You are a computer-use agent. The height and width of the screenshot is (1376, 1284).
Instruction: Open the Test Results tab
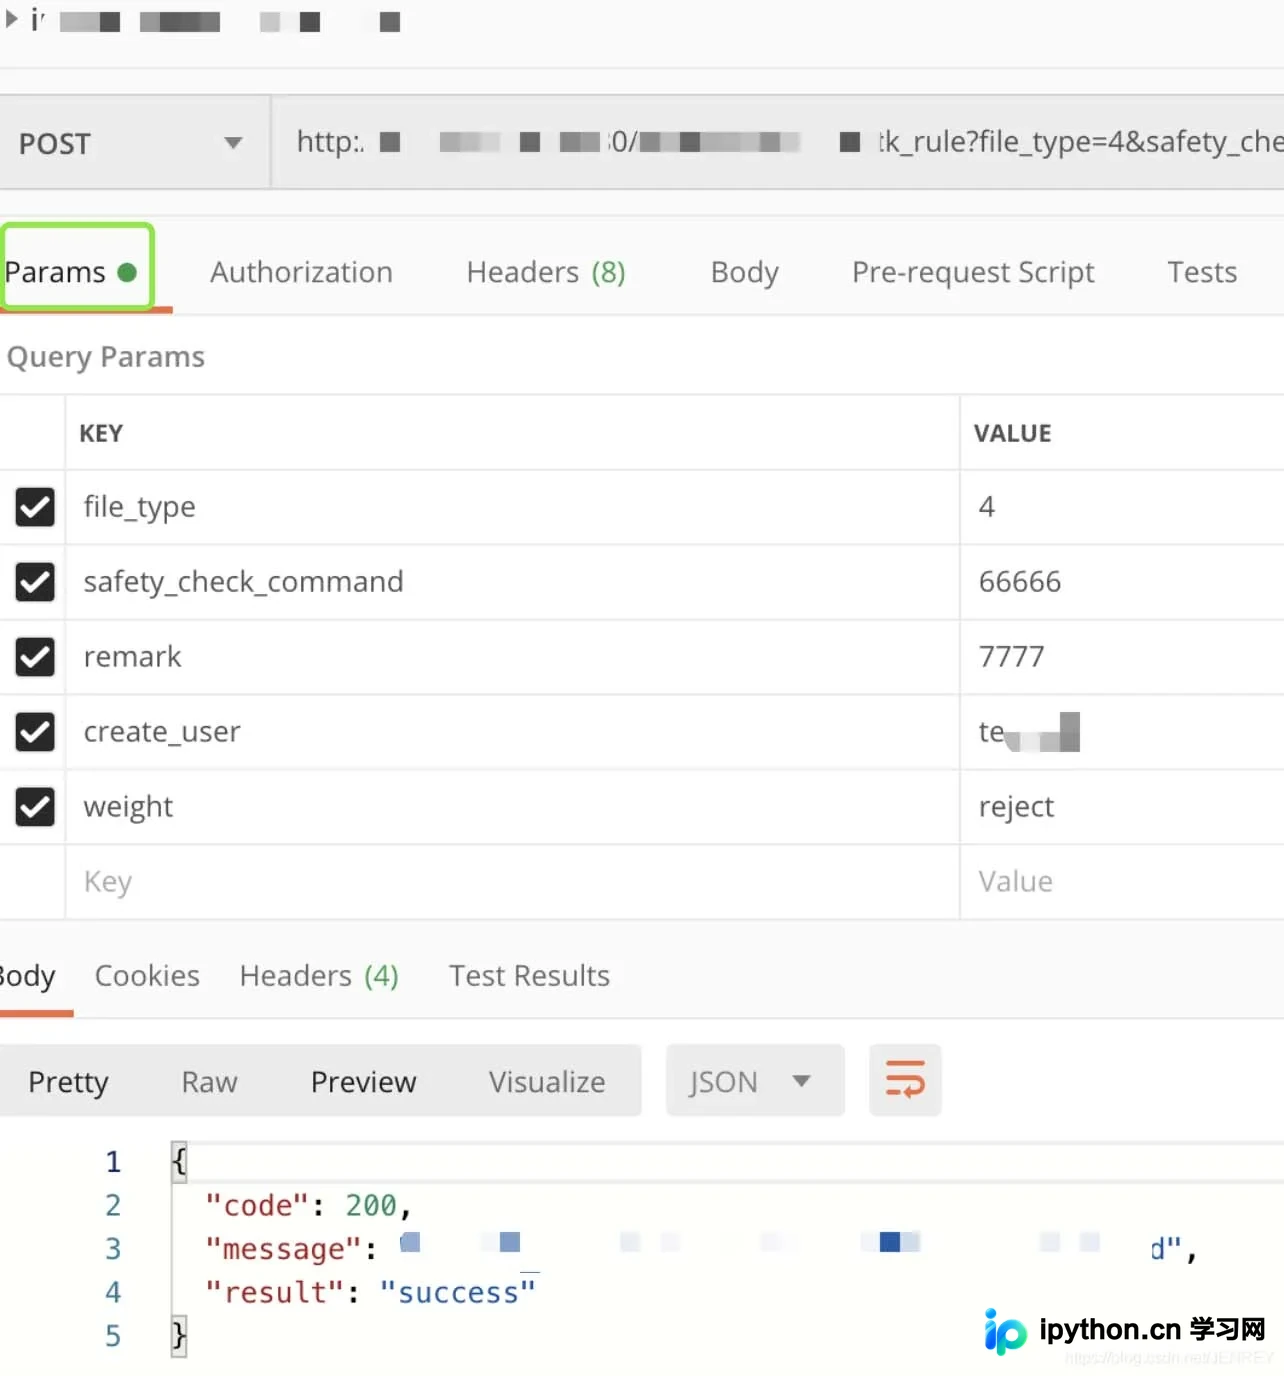(x=529, y=975)
